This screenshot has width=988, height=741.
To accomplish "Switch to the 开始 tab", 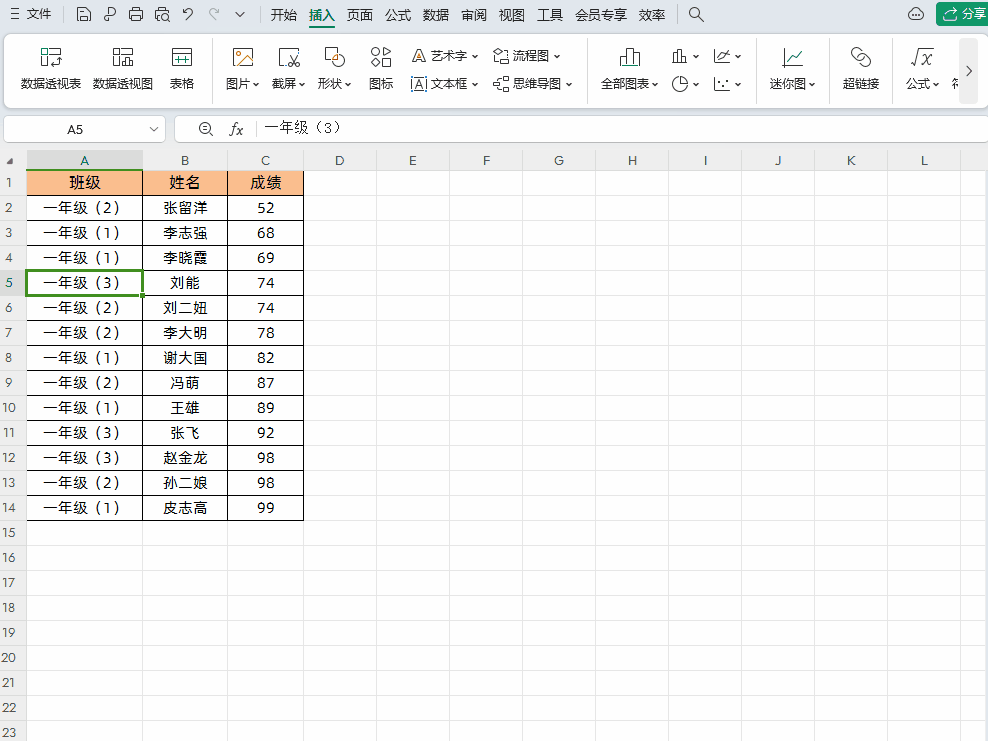I will click(284, 14).
